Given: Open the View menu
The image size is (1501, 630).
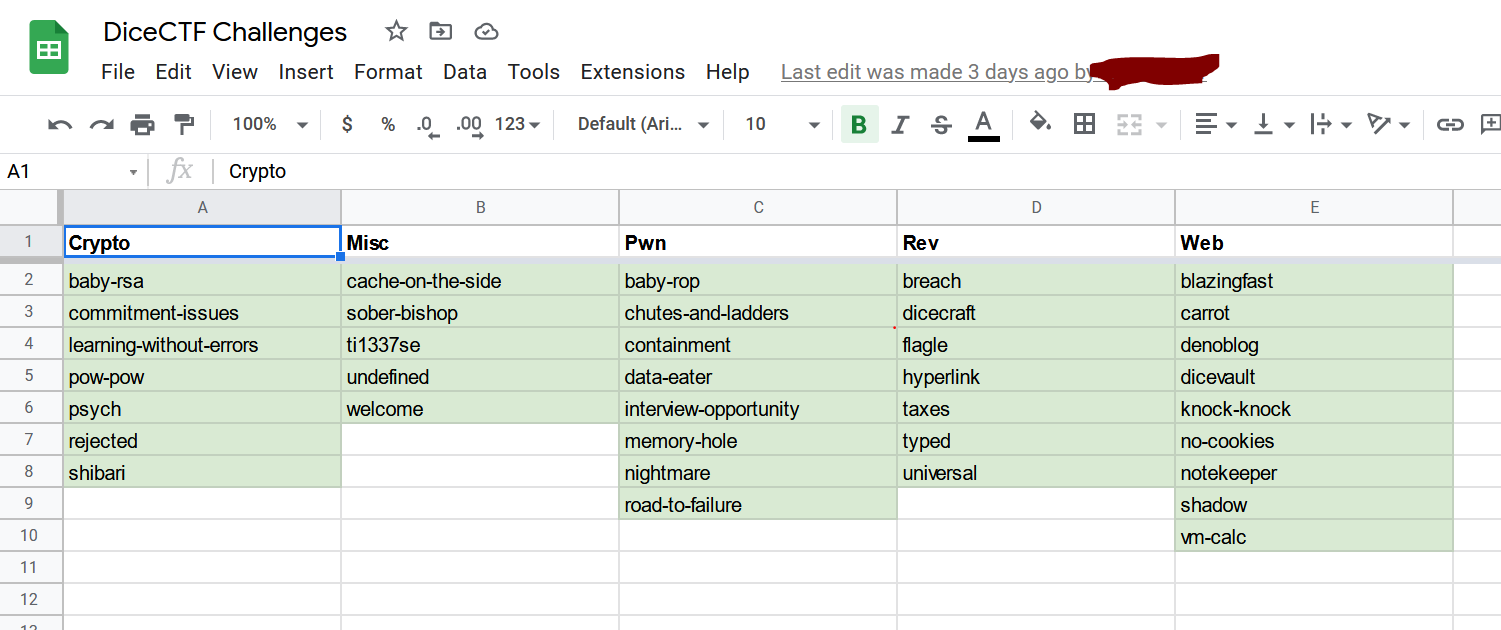Looking at the screenshot, I should [235, 72].
